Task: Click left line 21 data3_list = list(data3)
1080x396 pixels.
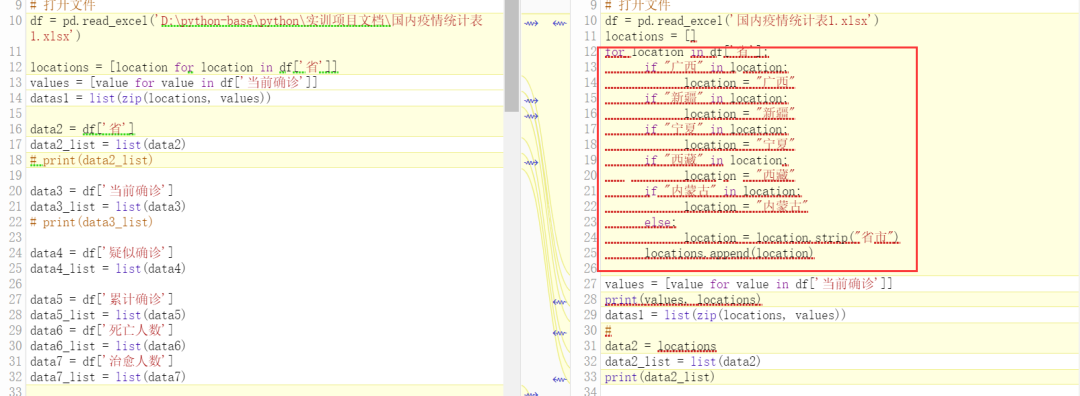Action: [x=108, y=207]
